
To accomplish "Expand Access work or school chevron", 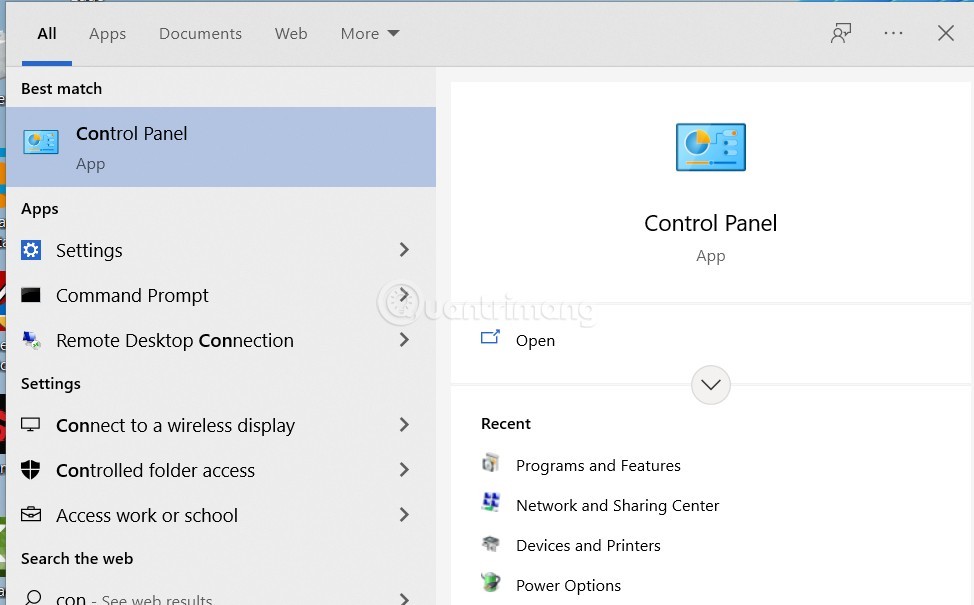I will coord(404,515).
